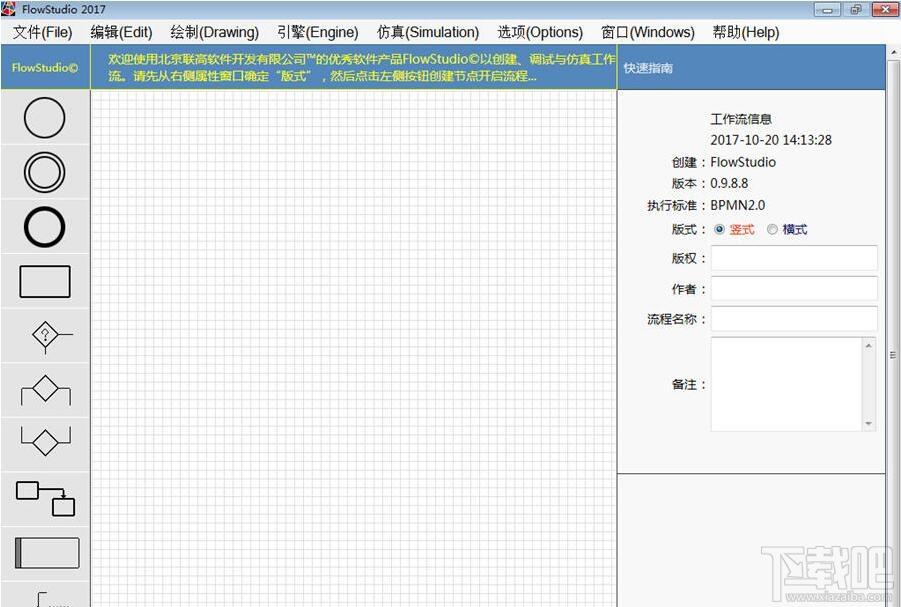The width and height of the screenshot is (901, 607).
Task: Select the linked boxes sub-process tool
Action: click(x=45, y=498)
